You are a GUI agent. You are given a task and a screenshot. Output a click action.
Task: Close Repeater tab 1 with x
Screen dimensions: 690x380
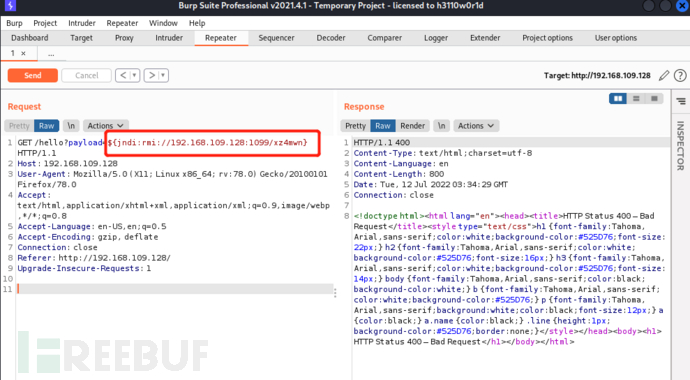tap(23, 53)
